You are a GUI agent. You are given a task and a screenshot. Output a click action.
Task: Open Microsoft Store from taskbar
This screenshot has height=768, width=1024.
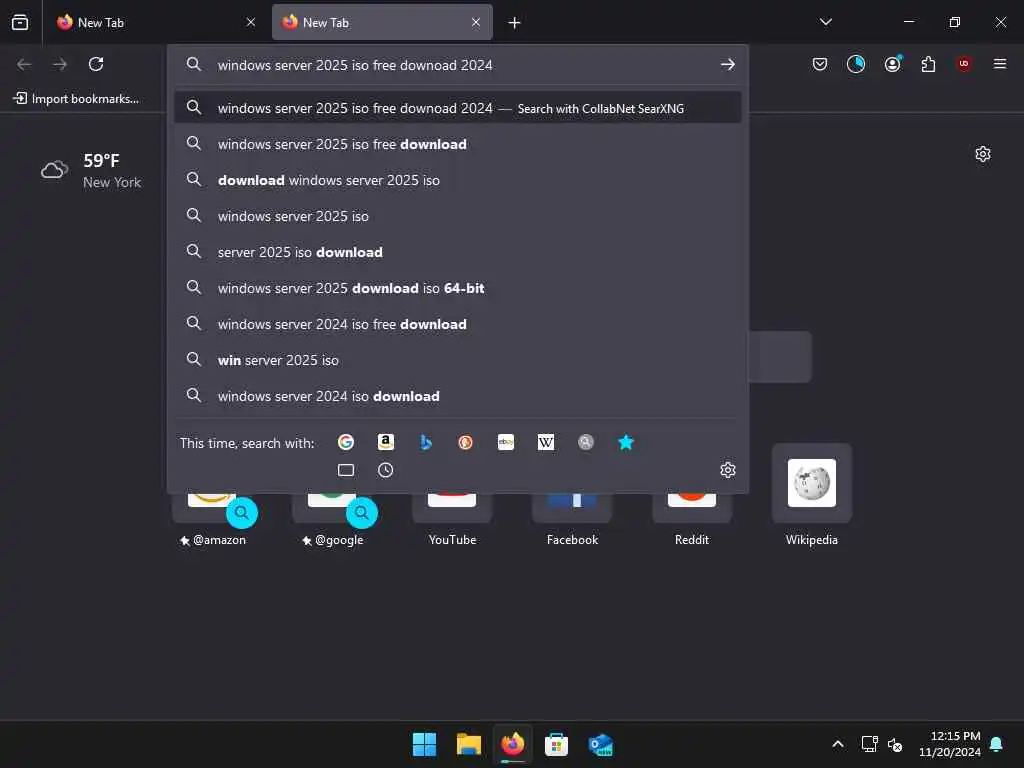(556, 744)
